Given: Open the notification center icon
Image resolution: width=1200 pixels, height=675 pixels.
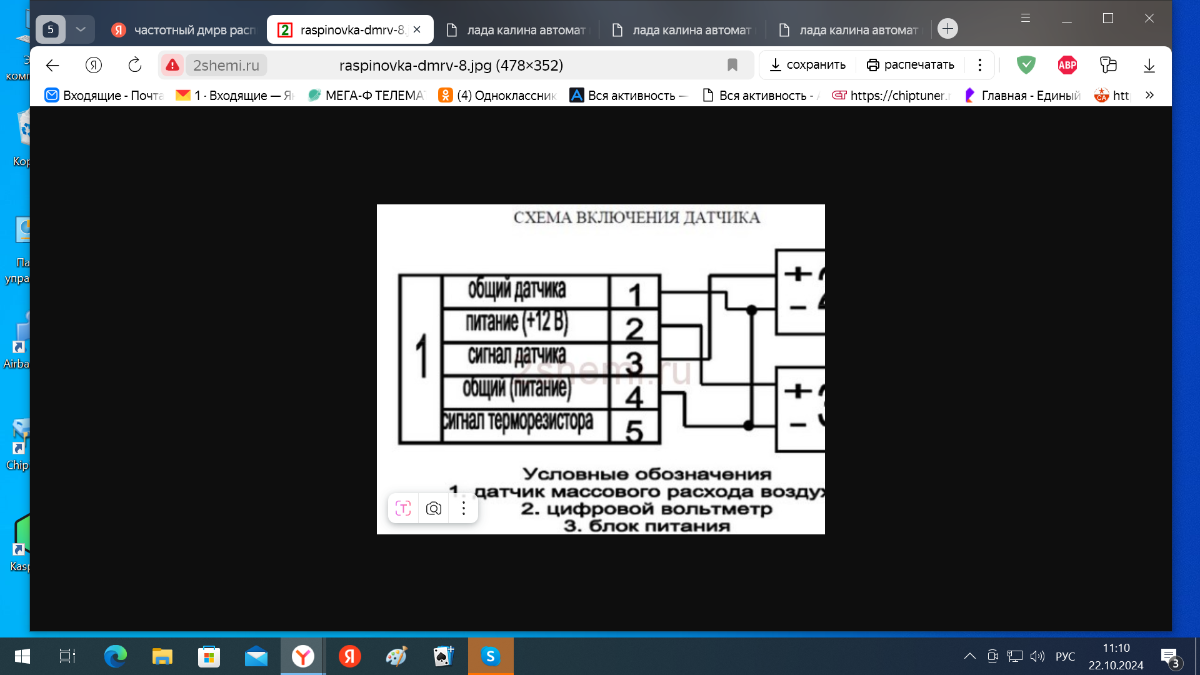Looking at the screenshot, I should pyautogui.click(x=1170, y=656).
